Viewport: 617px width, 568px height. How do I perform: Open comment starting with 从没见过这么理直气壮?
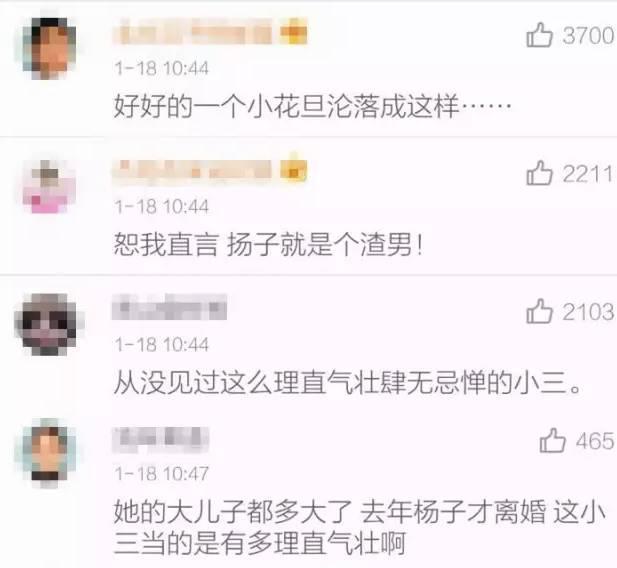pyautogui.click(x=348, y=382)
